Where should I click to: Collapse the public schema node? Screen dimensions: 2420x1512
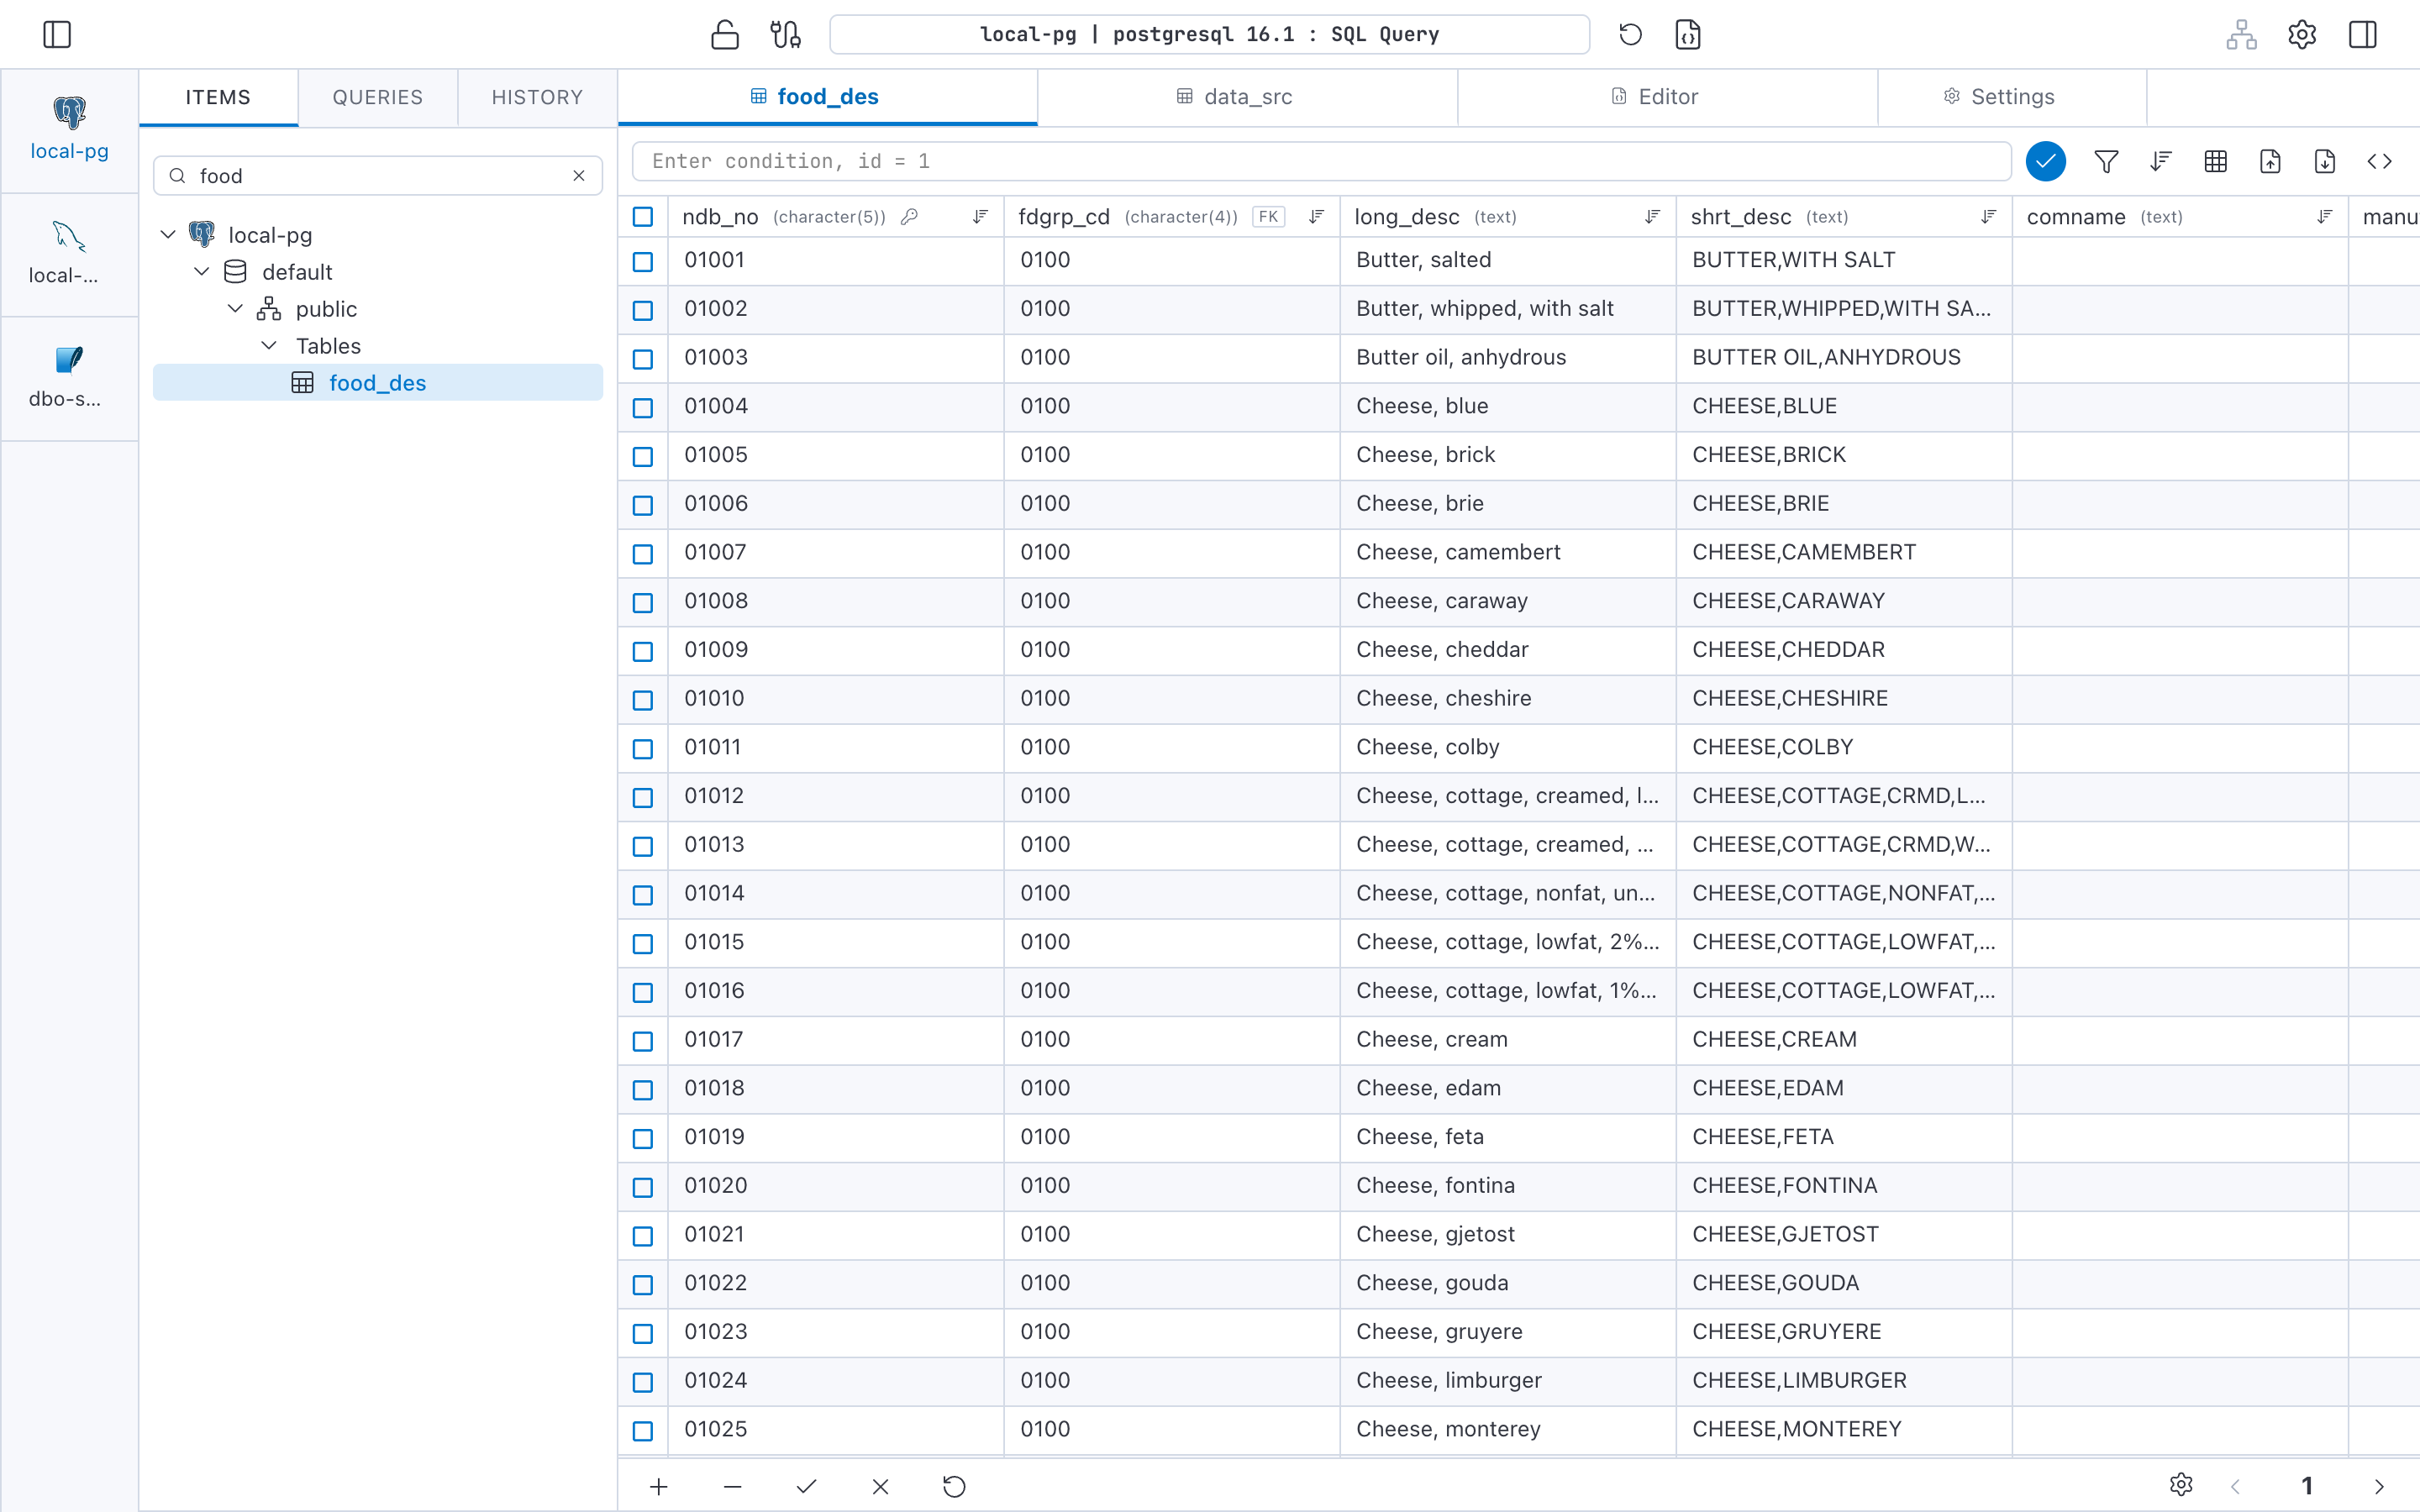click(236, 309)
